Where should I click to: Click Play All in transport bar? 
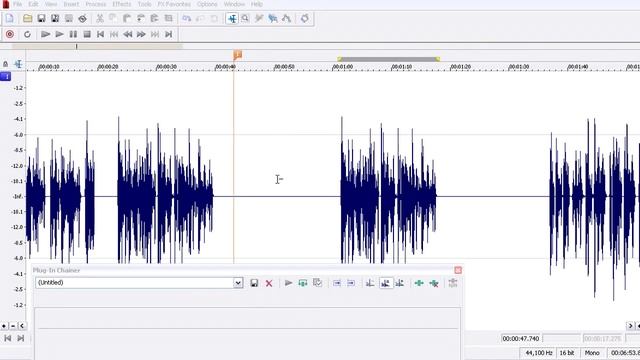(x=46, y=34)
